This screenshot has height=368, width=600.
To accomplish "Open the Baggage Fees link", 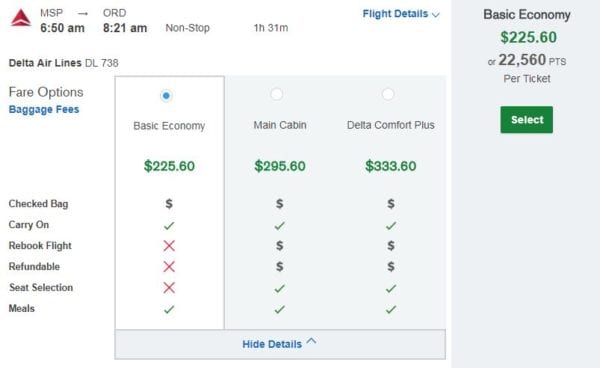I will [x=44, y=109].
